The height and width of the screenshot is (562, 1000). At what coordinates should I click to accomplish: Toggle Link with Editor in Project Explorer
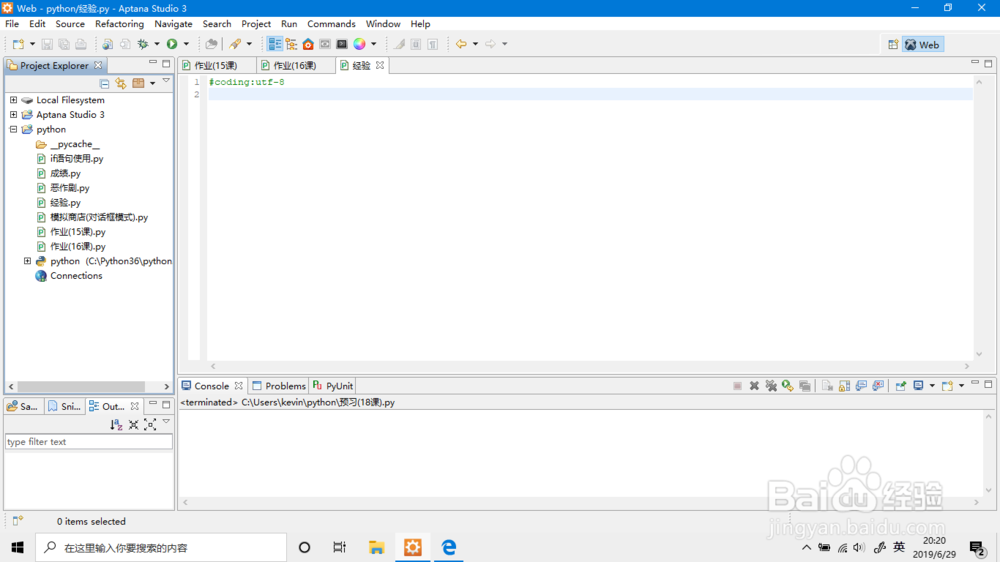click(121, 84)
